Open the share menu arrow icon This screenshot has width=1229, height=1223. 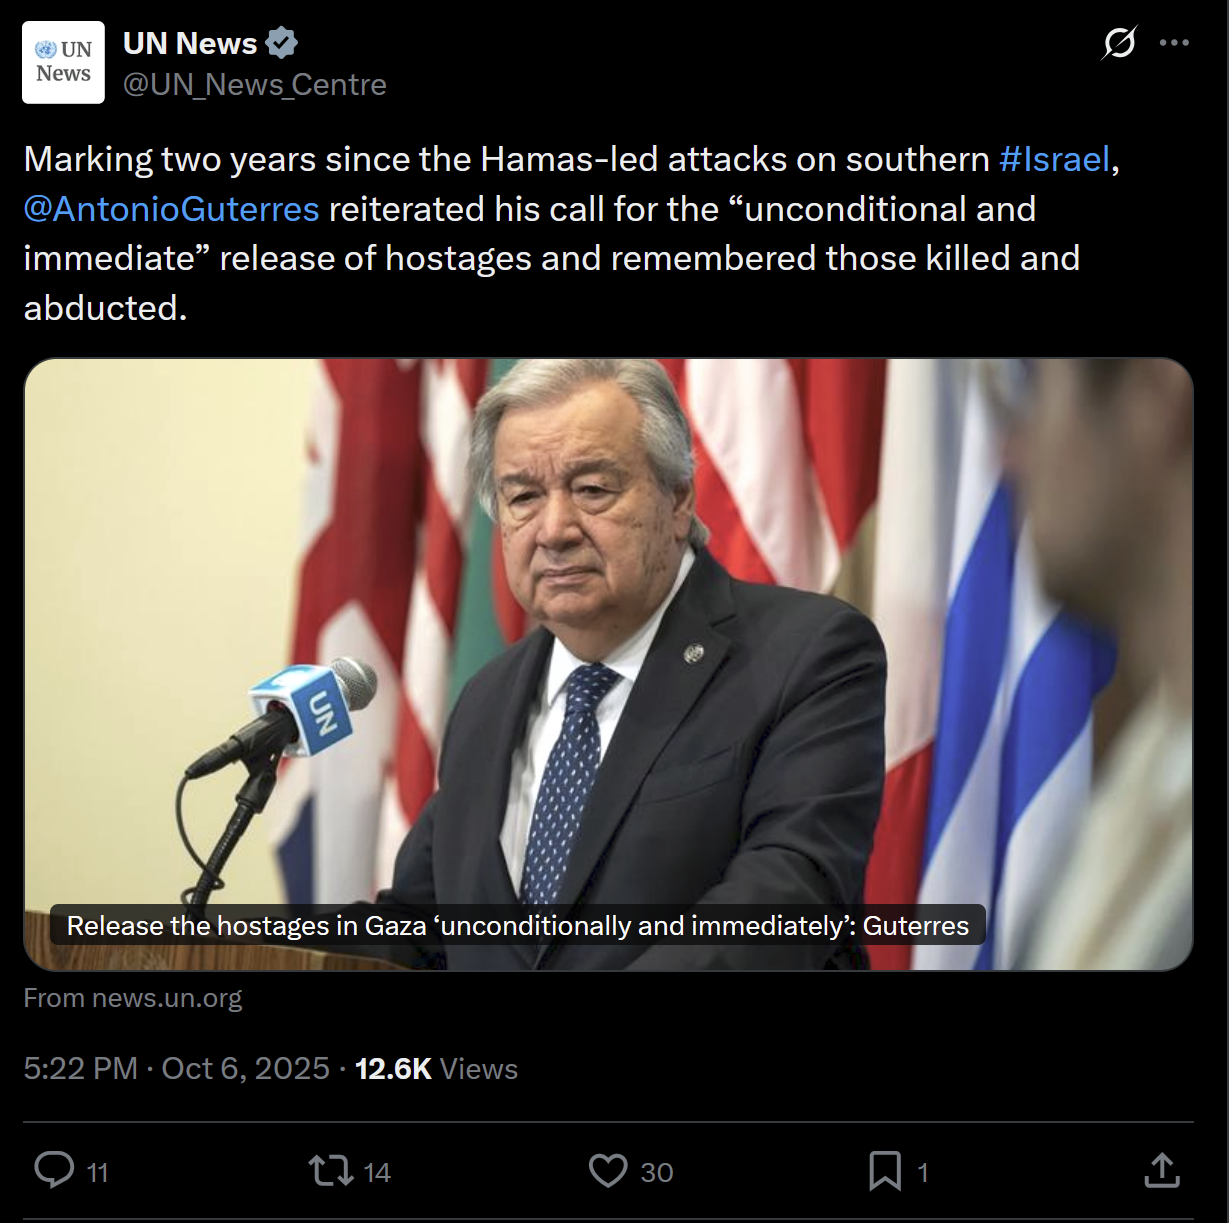pyautogui.click(x=1161, y=1170)
